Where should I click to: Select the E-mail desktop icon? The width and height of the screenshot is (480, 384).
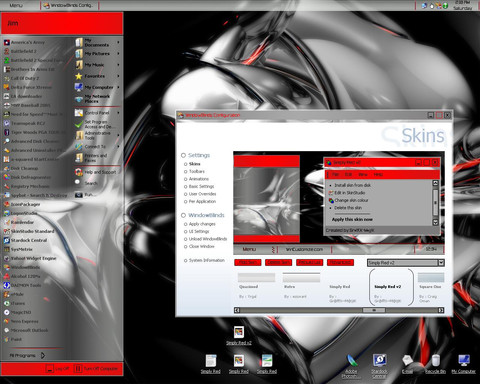pos(407,364)
